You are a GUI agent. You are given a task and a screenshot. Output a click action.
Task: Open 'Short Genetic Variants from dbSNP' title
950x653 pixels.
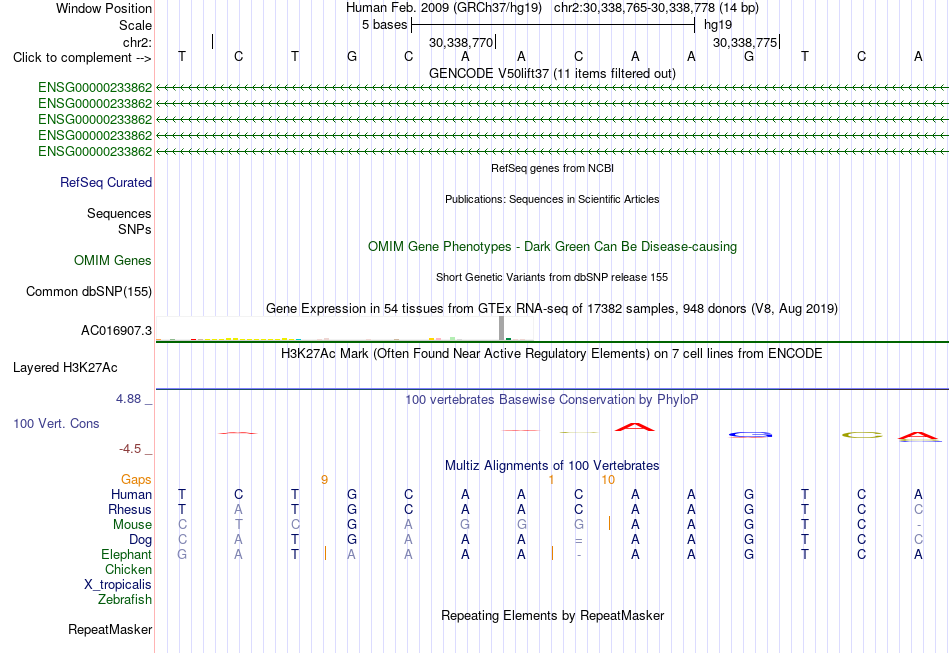click(552, 277)
